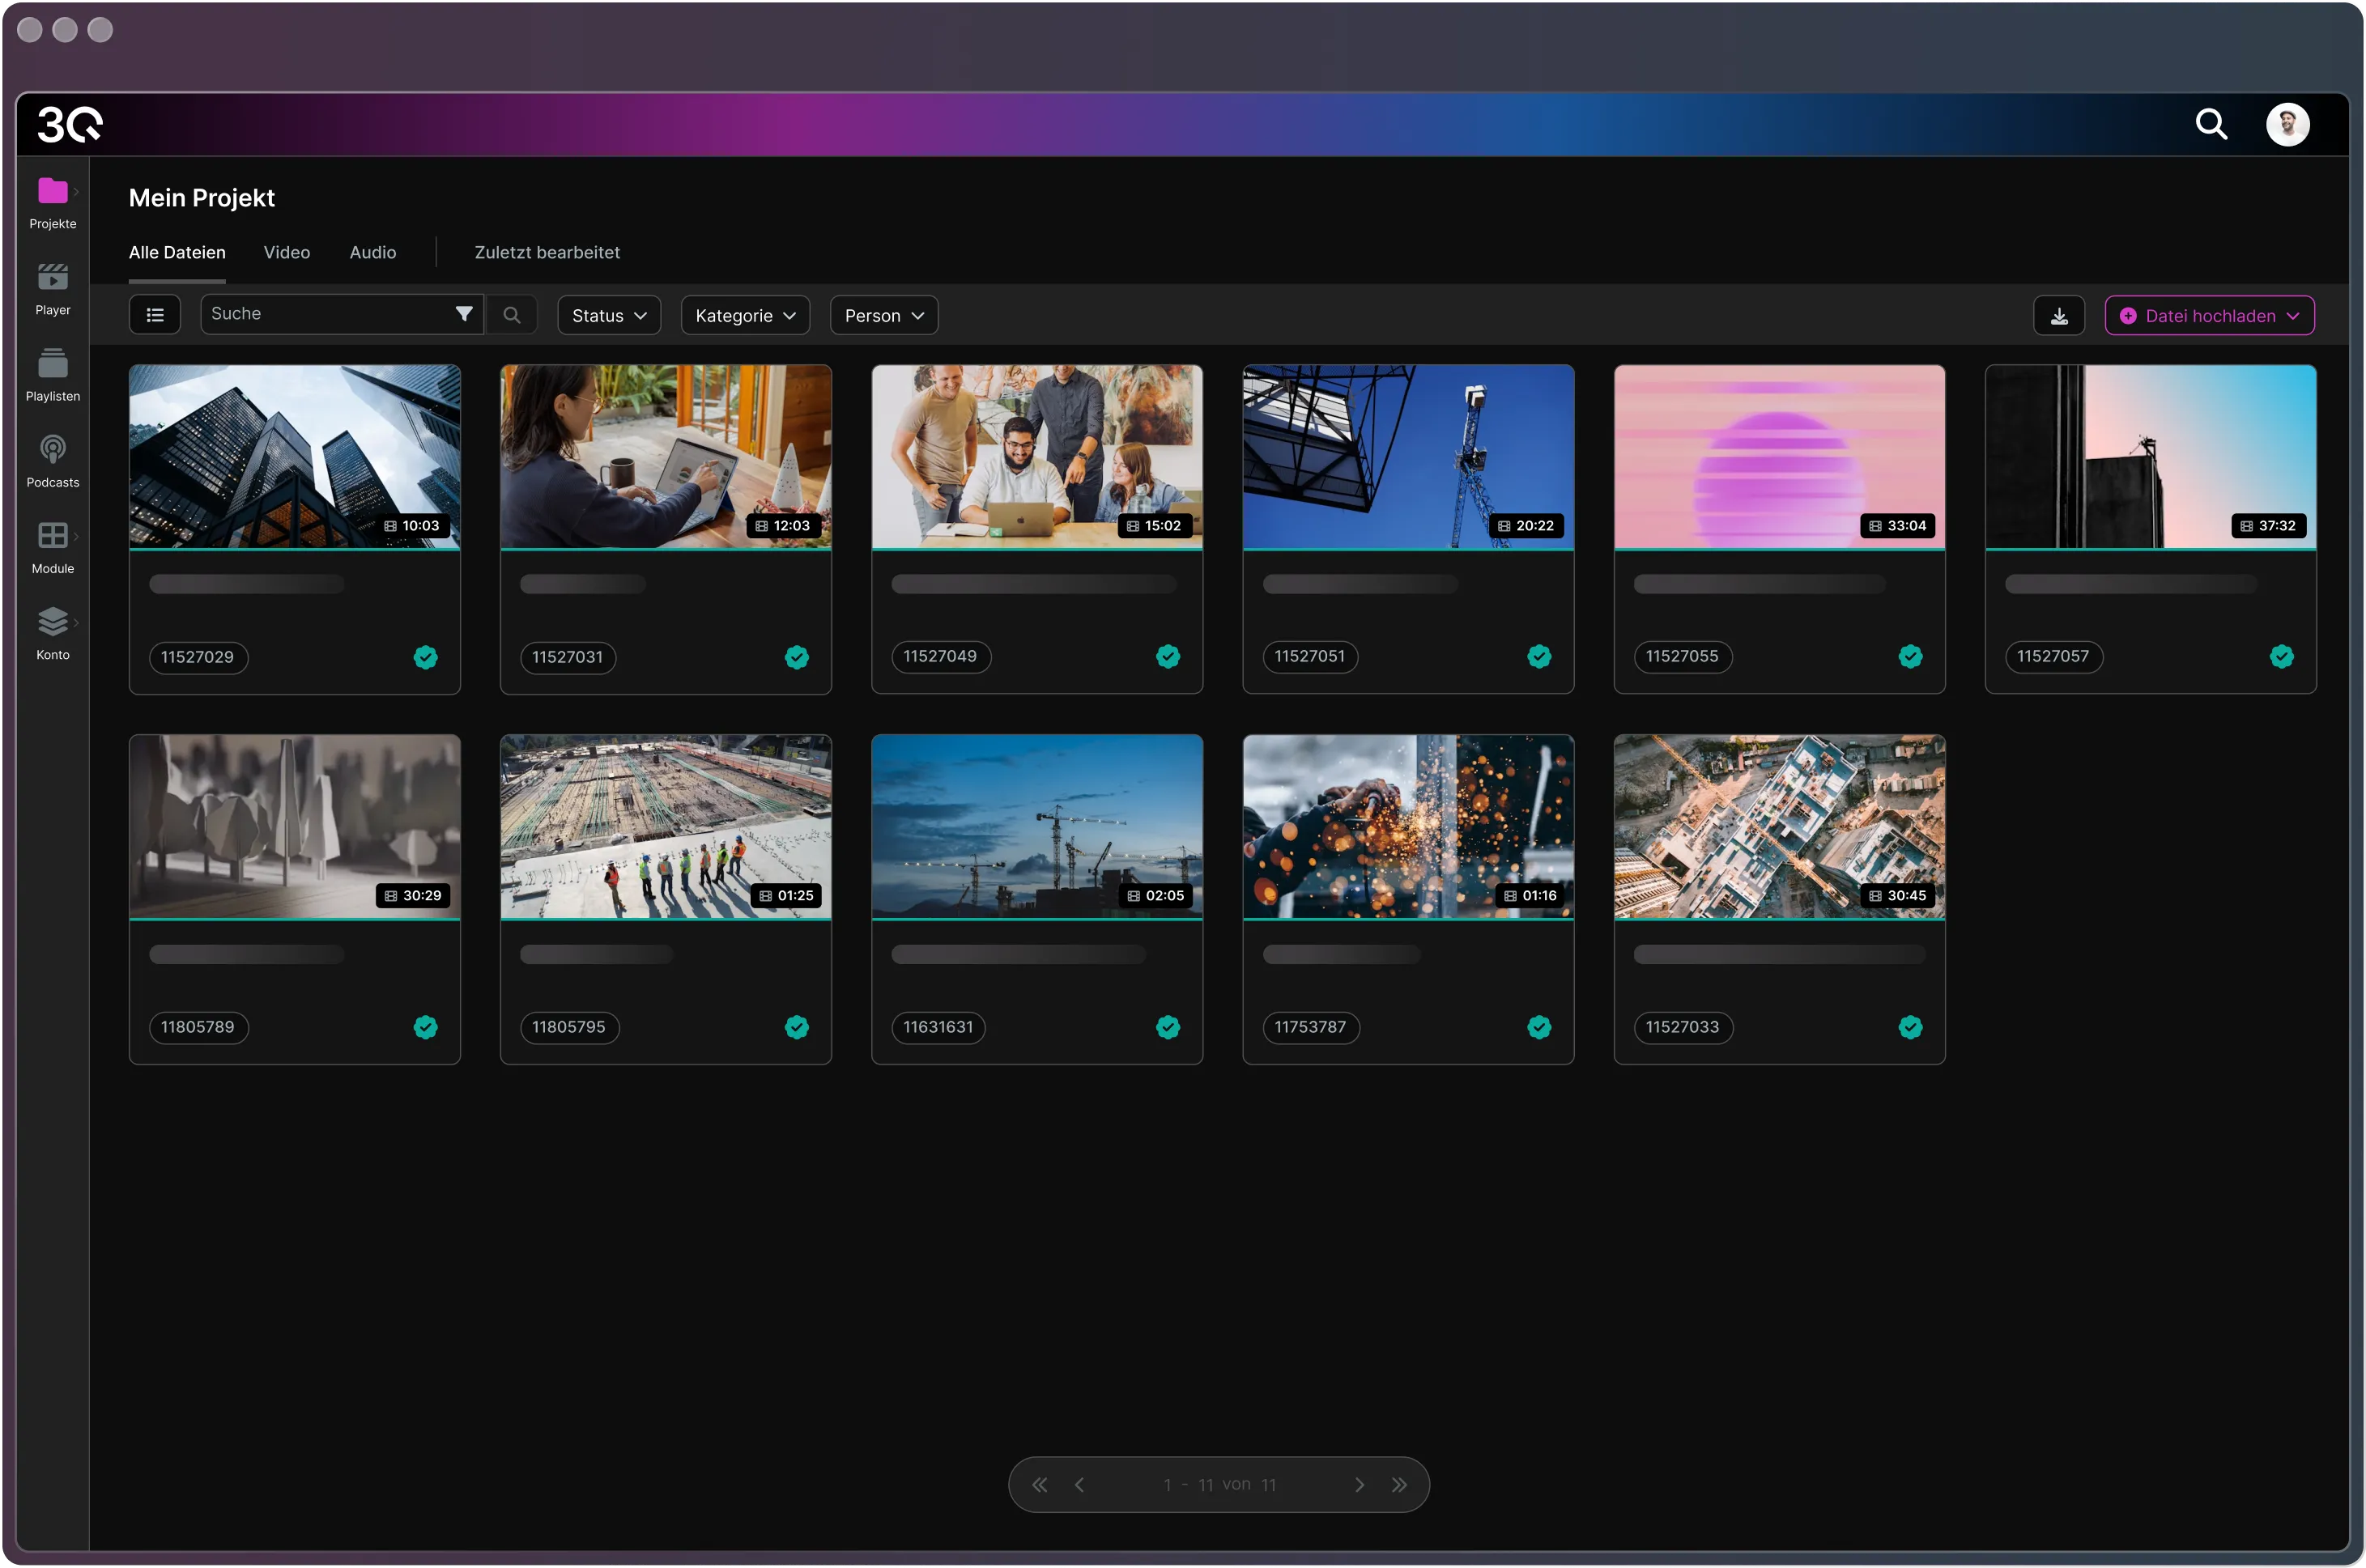Open team meeting thumbnail 15:02
Viewport: 2366px width, 1568px height.
[x=1036, y=457]
